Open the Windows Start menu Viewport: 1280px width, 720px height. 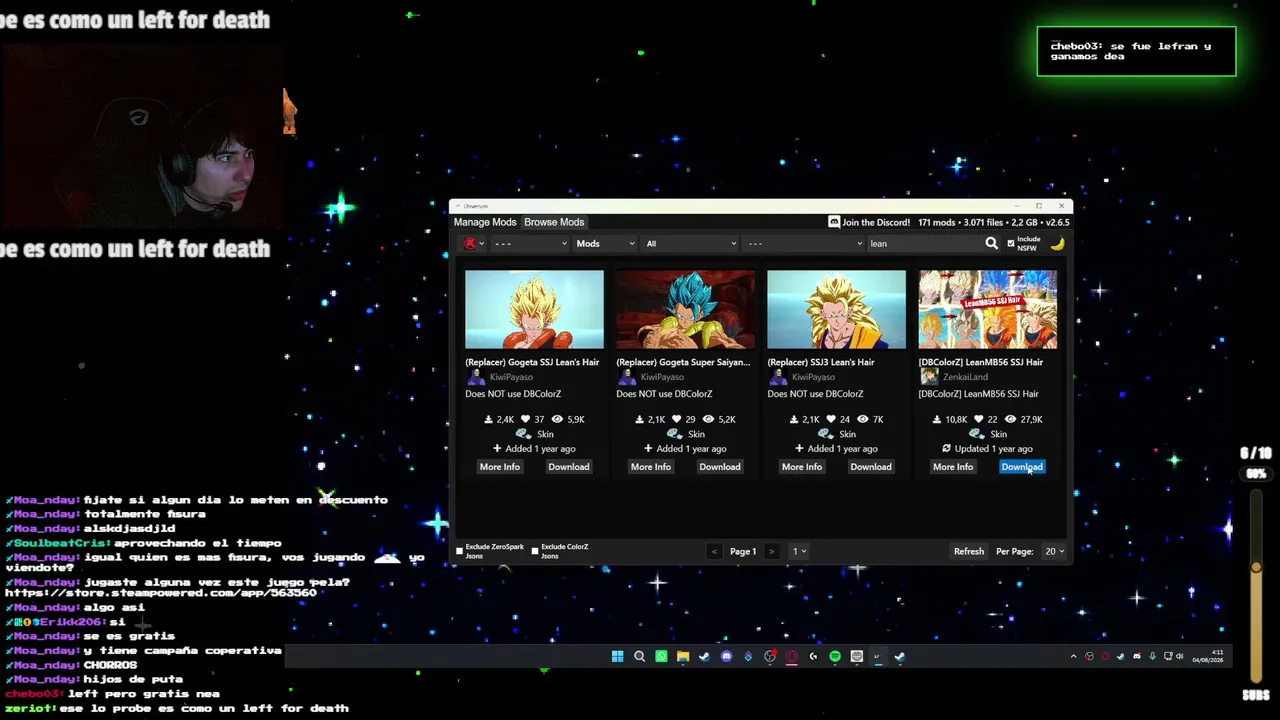coord(617,657)
